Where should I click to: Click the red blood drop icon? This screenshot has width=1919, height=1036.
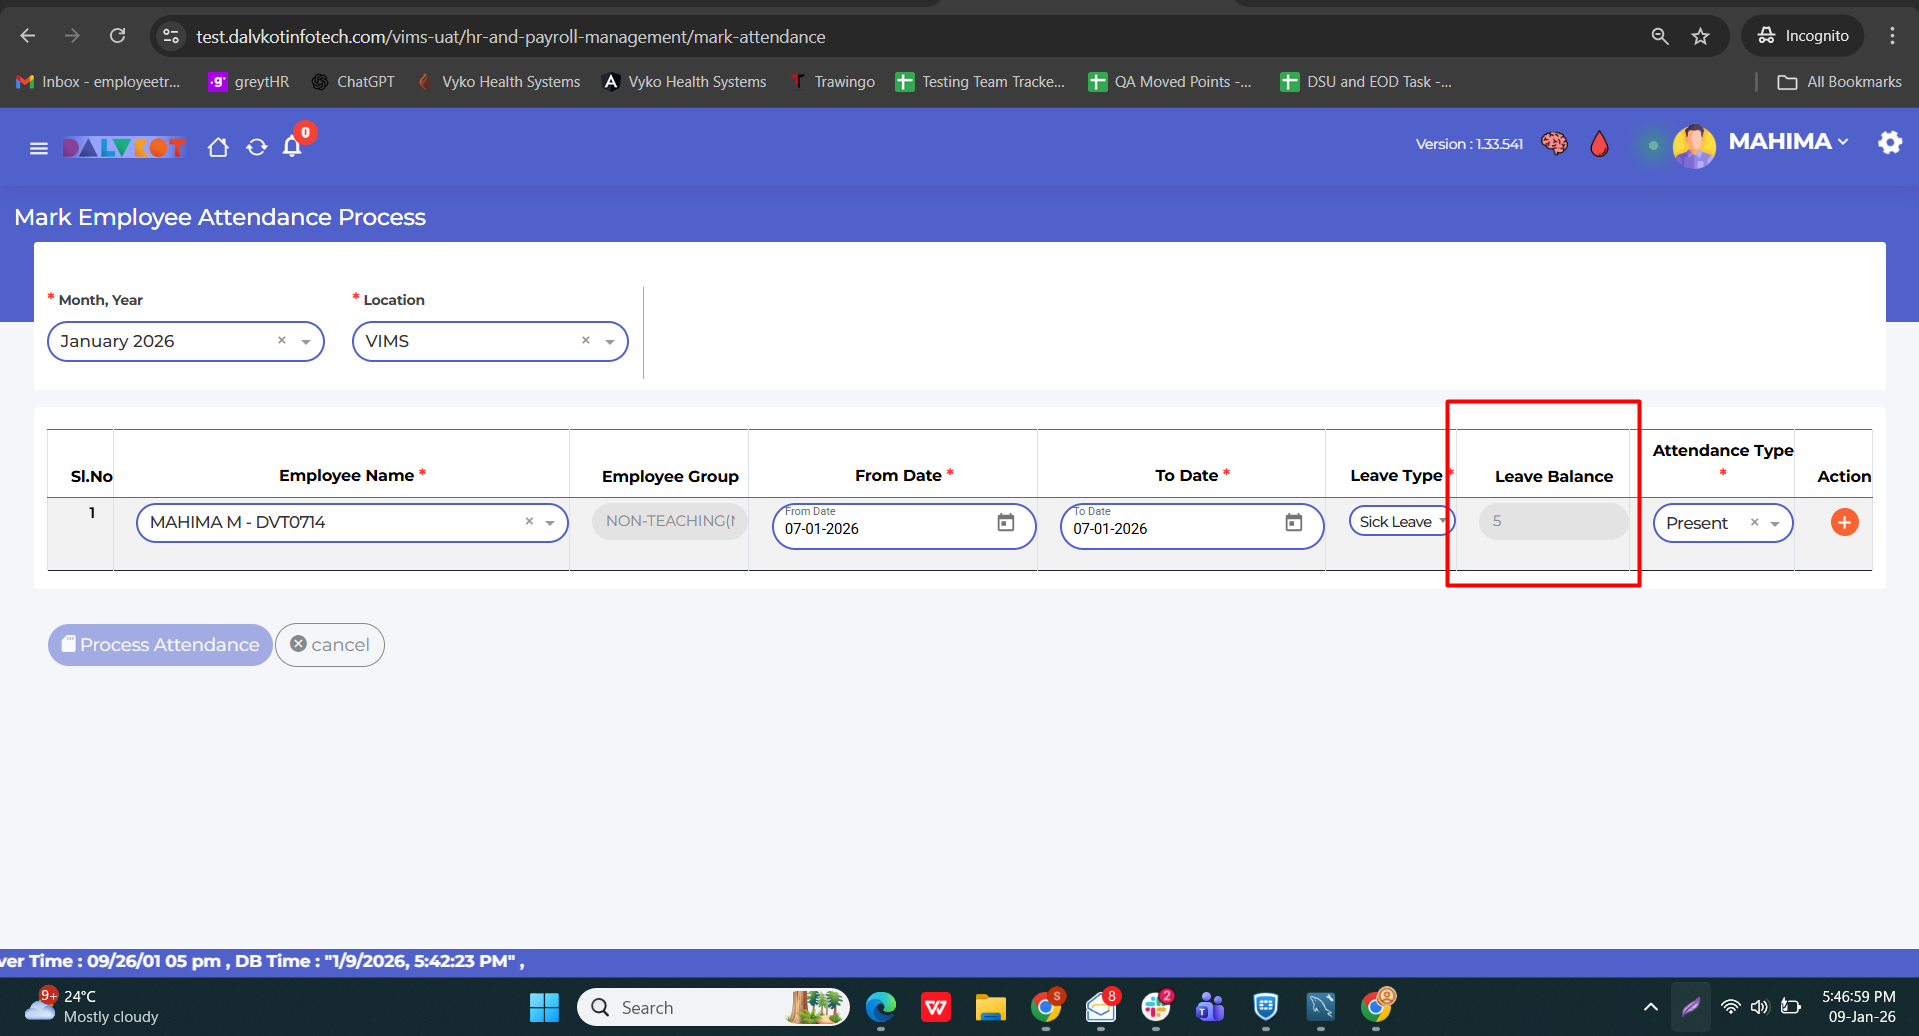[1599, 144]
